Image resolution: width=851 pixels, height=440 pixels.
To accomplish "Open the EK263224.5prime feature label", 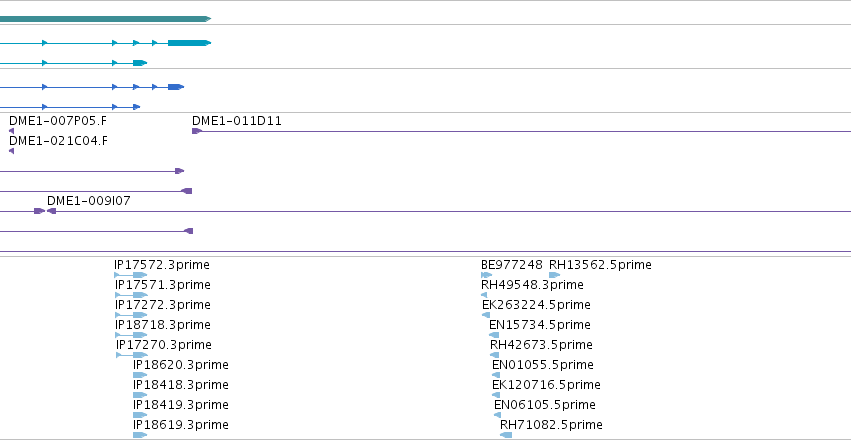I will (536, 305).
